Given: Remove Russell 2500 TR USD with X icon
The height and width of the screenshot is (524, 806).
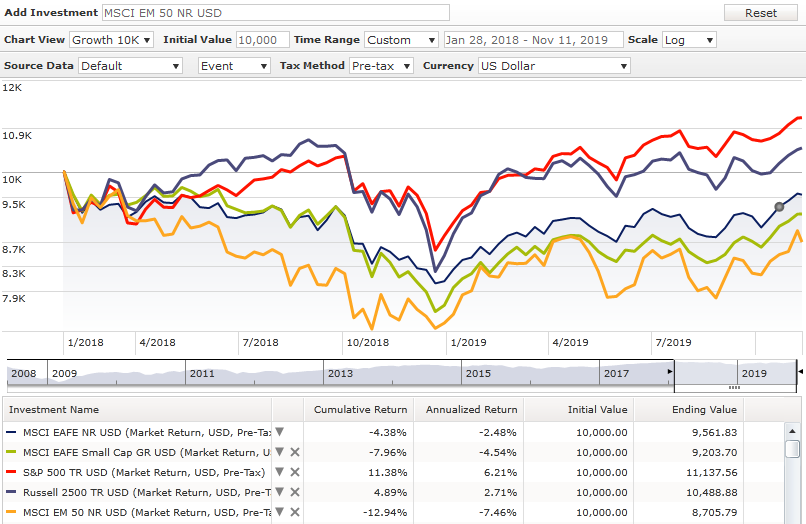Looking at the screenshot, I should click(x=295, y=492).
